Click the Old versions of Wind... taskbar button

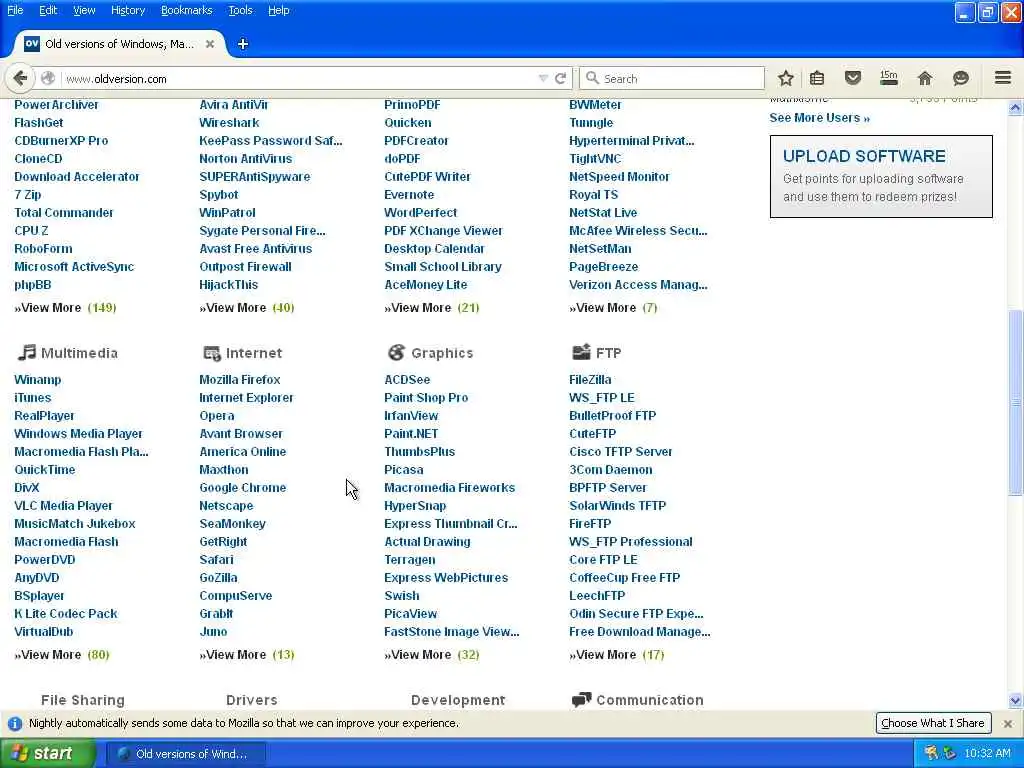pos(185,754)
